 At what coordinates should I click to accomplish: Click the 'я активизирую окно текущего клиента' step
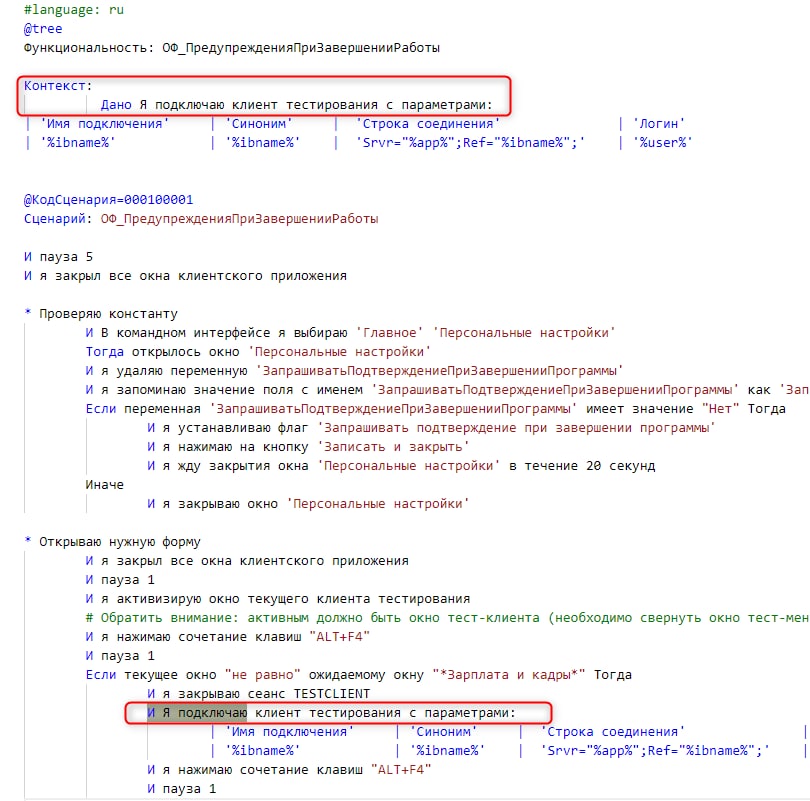[x=278, y=599]
